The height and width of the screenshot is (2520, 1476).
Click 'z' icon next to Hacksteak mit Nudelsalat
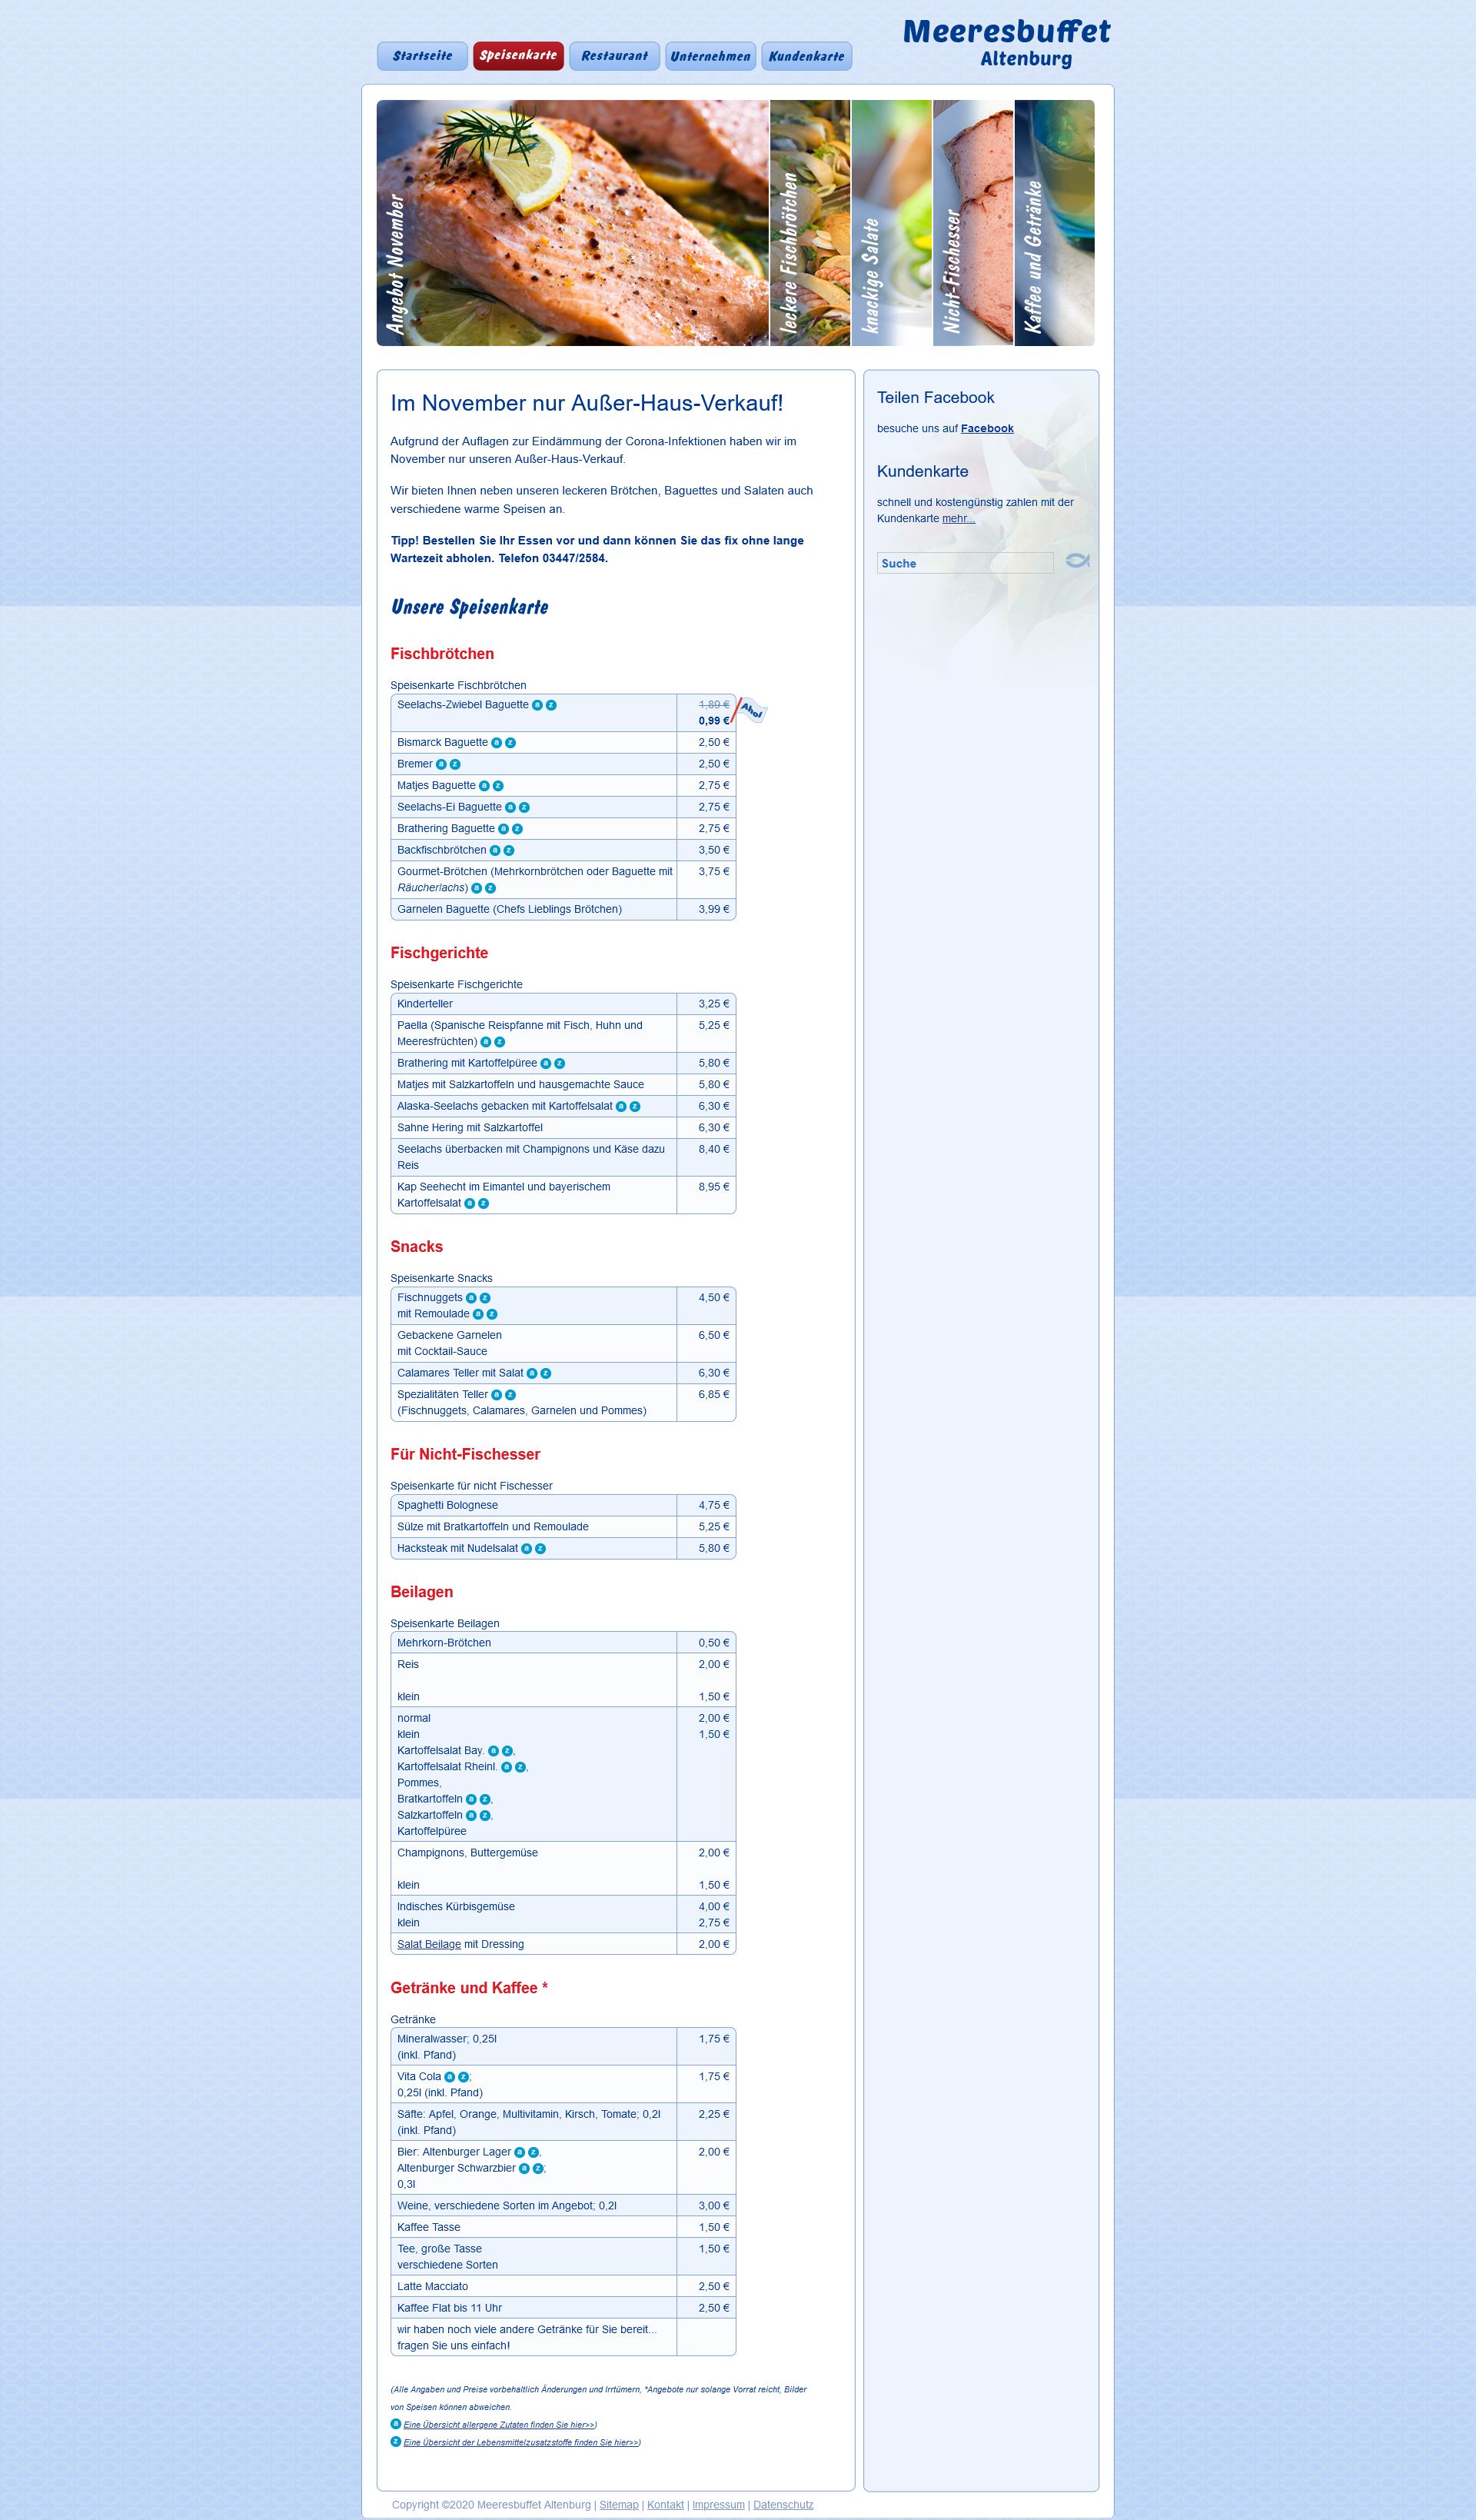coord(541,1548)
